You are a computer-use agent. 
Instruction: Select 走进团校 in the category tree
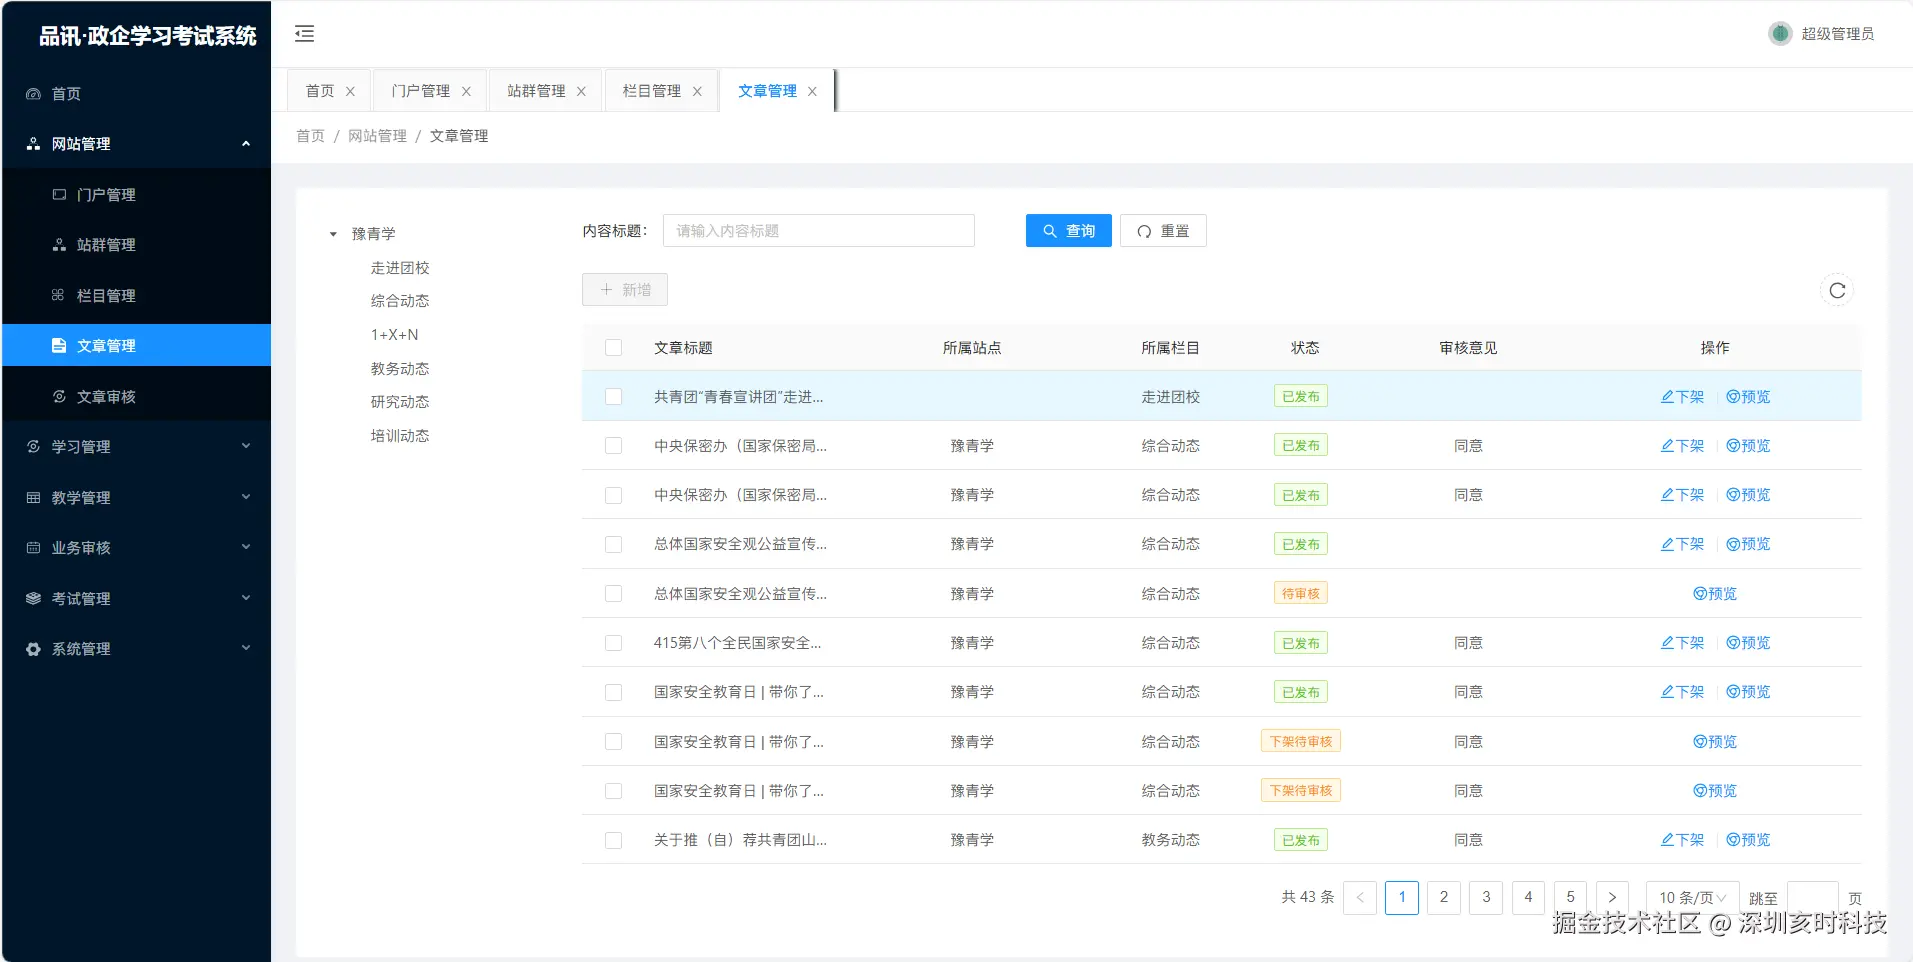click(400, 268)
